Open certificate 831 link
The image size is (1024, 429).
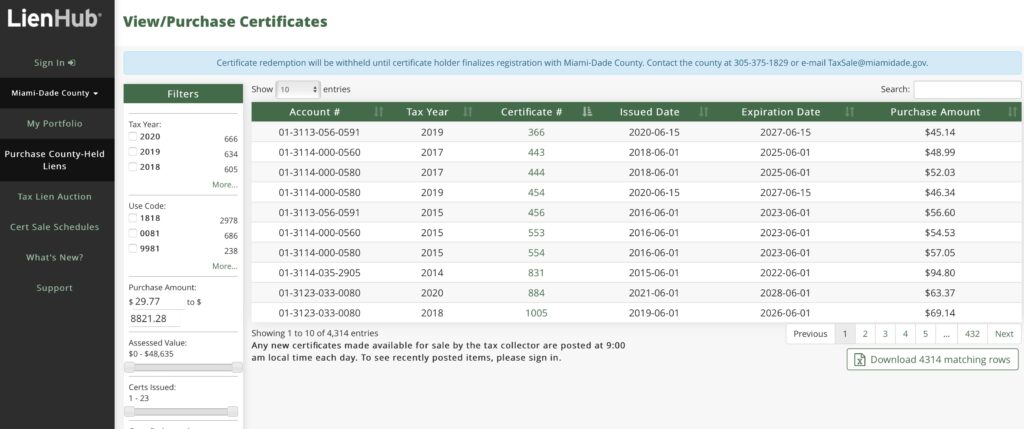pyautogui.click(x=536, y=273)
